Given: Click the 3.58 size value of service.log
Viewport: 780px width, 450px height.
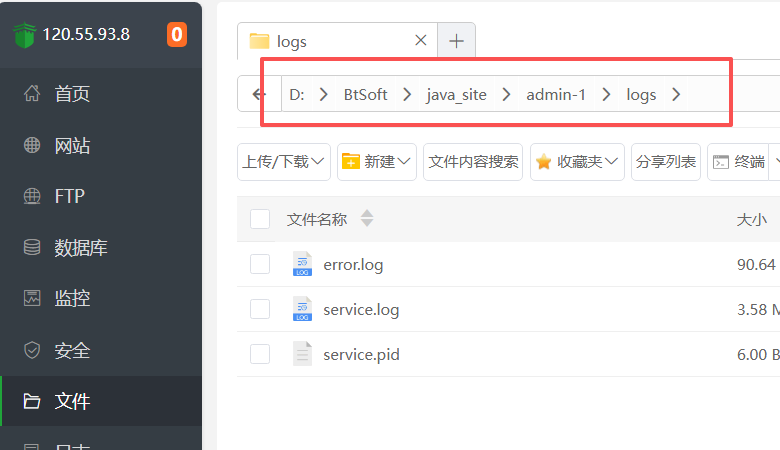Looking at the screenshot, I should click(752, 309).
